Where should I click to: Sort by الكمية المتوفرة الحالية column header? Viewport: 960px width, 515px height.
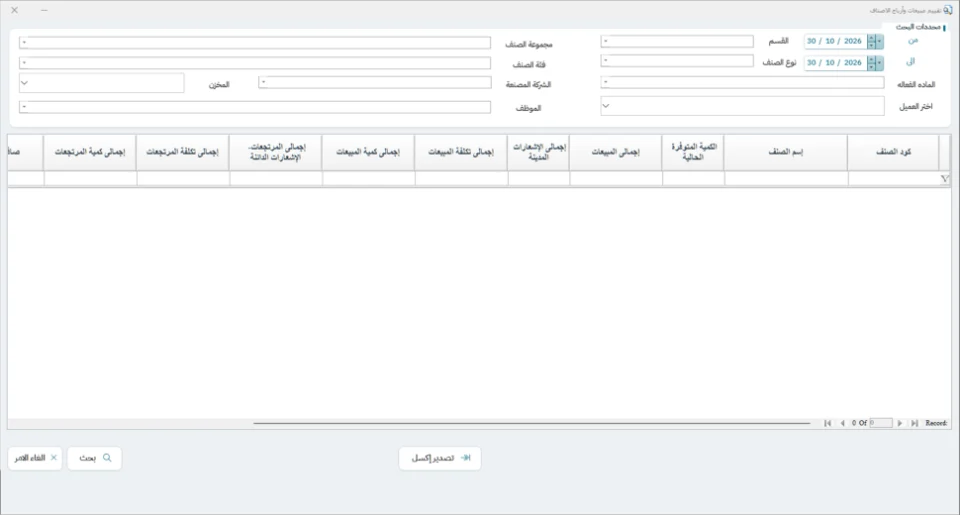(x=693, y=152)
